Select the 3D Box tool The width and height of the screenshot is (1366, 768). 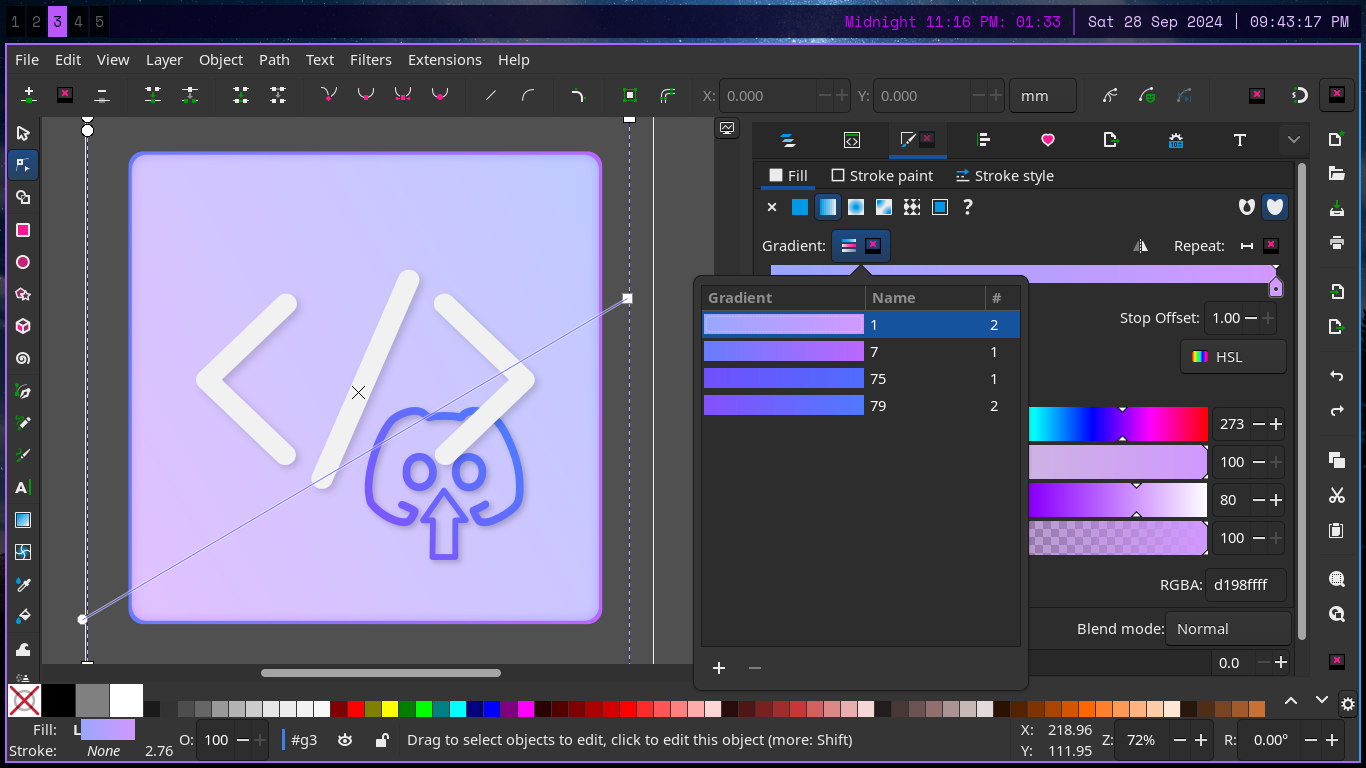click(x=23, y=326)
